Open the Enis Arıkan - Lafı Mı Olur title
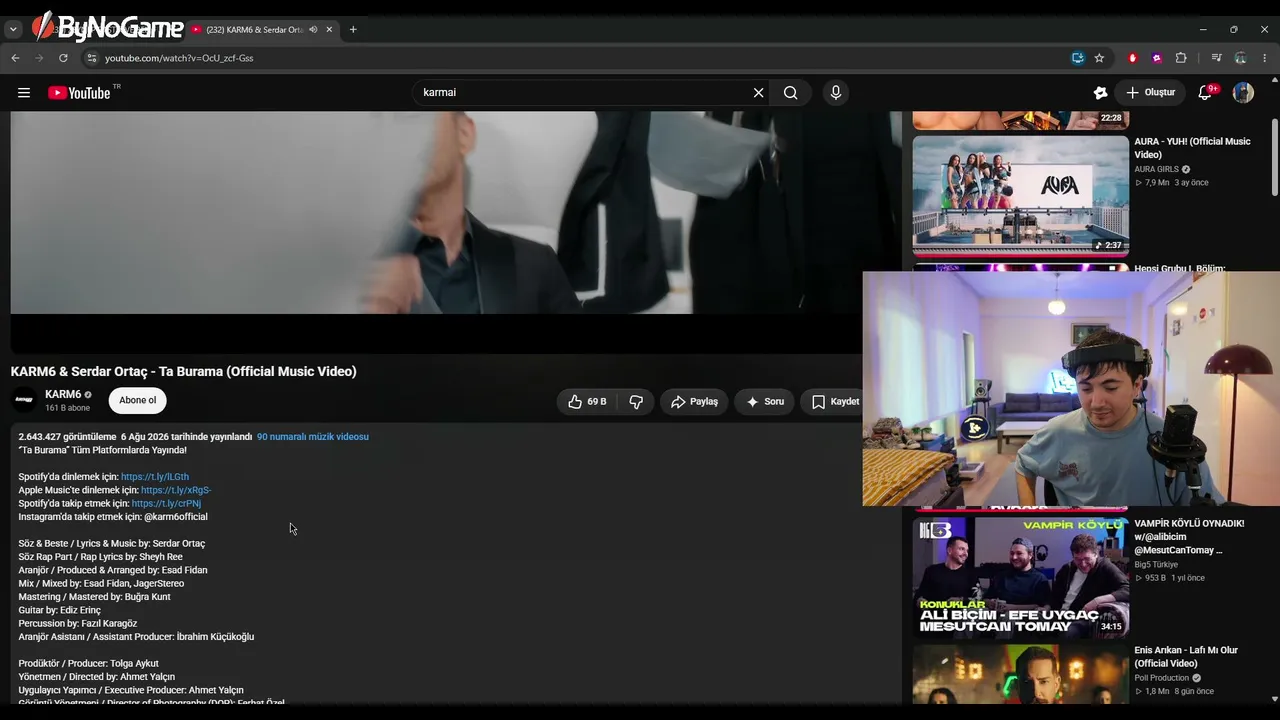This screenshot has width=1280, height=720. pyautogui.click(x=1186, y=657)
